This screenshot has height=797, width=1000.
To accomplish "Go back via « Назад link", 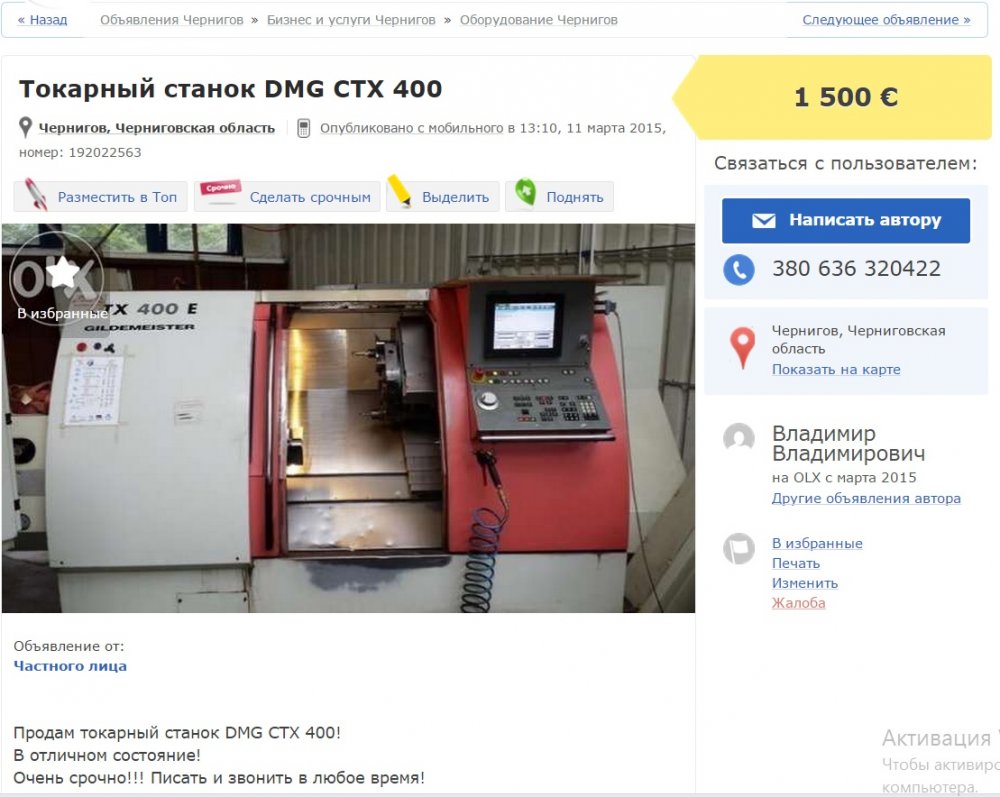I will coord(42,20).
